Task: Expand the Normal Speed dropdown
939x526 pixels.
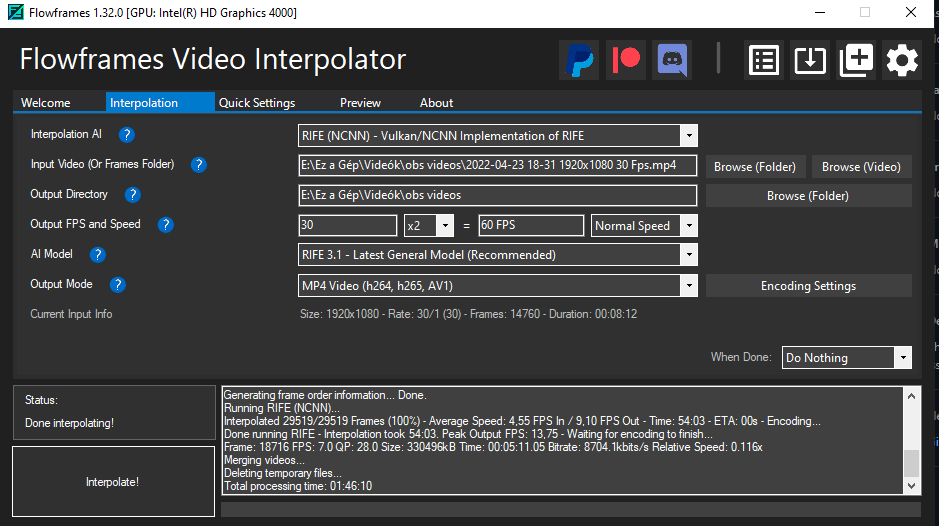Action: 644,226
